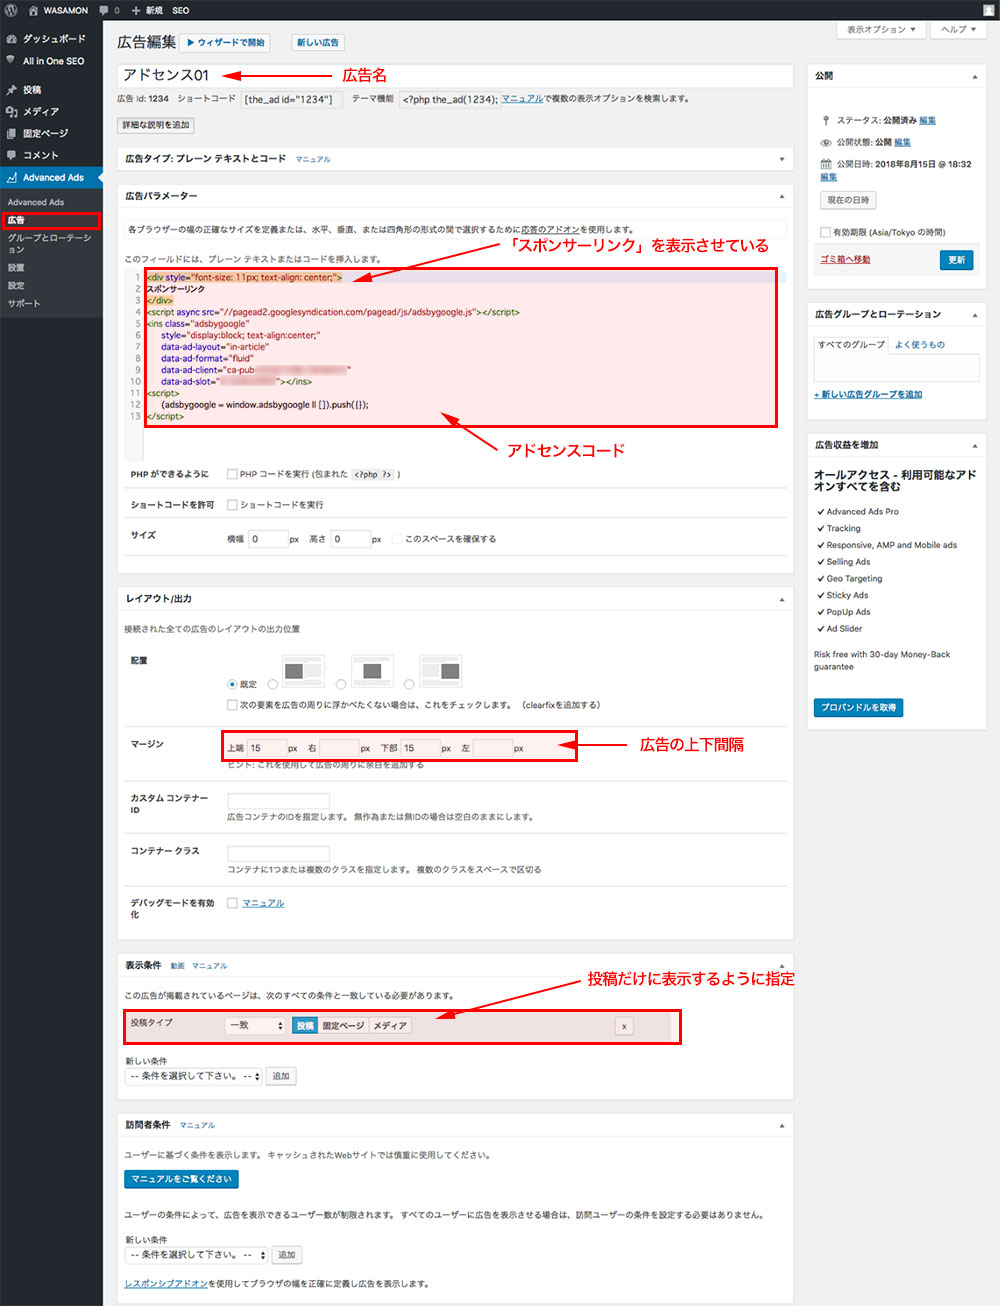Click the 詳細な説明を追加 button
Image resolution: width=1000 pixels, height=1306 pixels.
(x=156, y=125)
